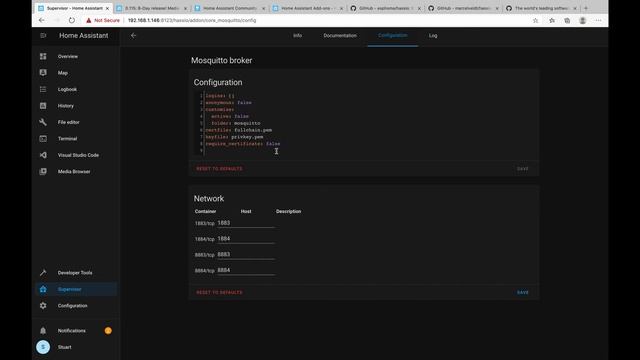Image resolution: width=640 pixels, height=360 pixels.
Task: Click the anonymous: false line
Action: [x=229, y=102]
